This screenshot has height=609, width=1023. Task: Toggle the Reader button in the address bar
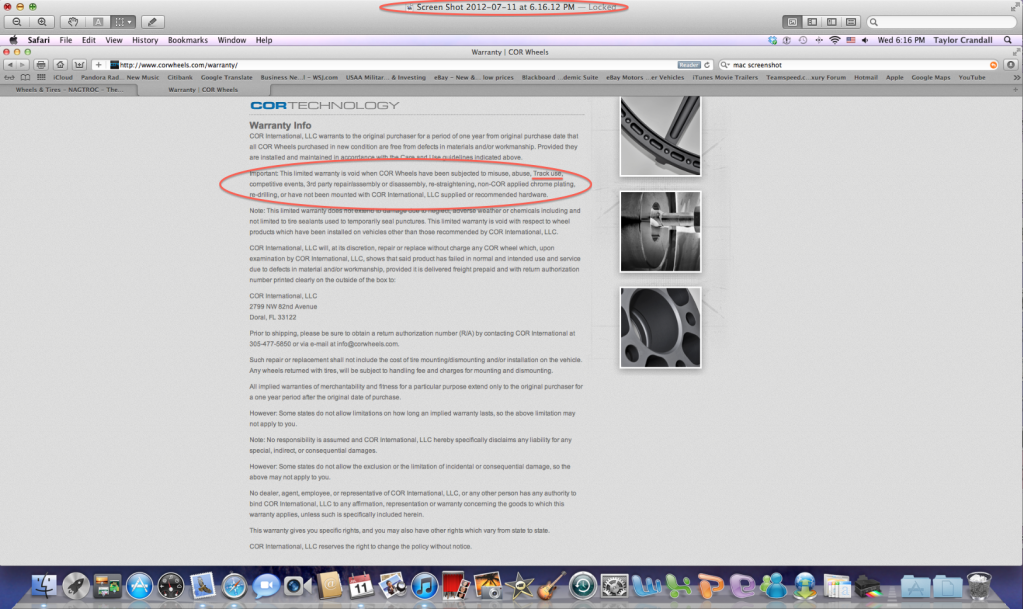(x=688, y=65)
